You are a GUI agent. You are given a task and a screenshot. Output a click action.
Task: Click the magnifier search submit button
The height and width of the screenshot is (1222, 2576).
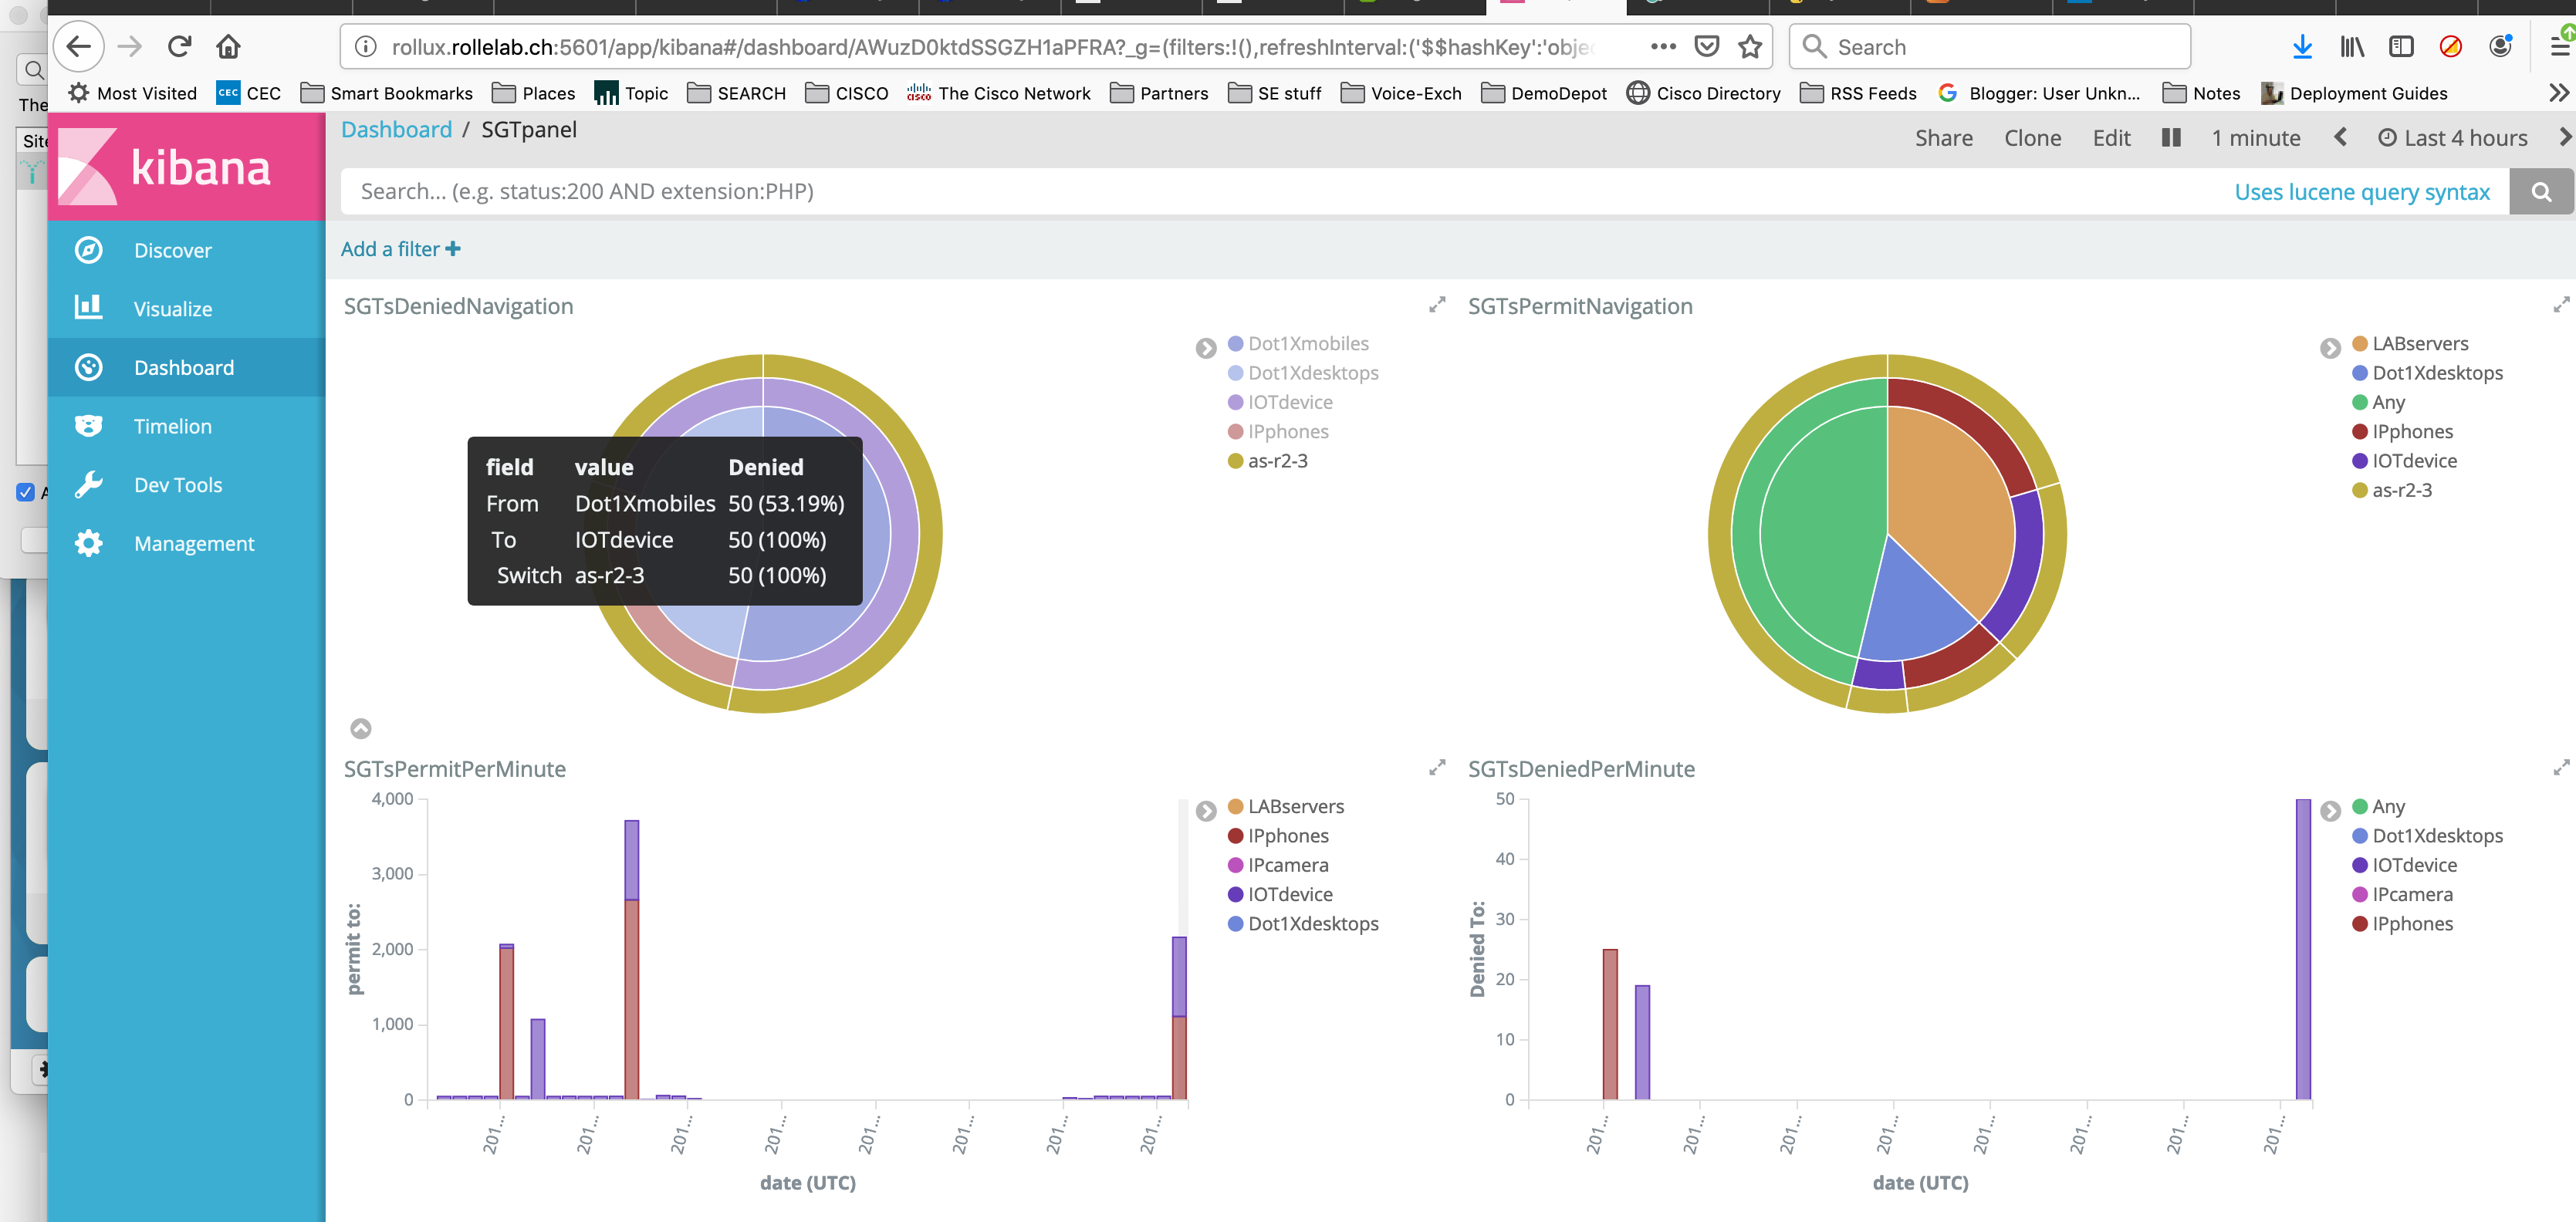(x=2541, y=192)
